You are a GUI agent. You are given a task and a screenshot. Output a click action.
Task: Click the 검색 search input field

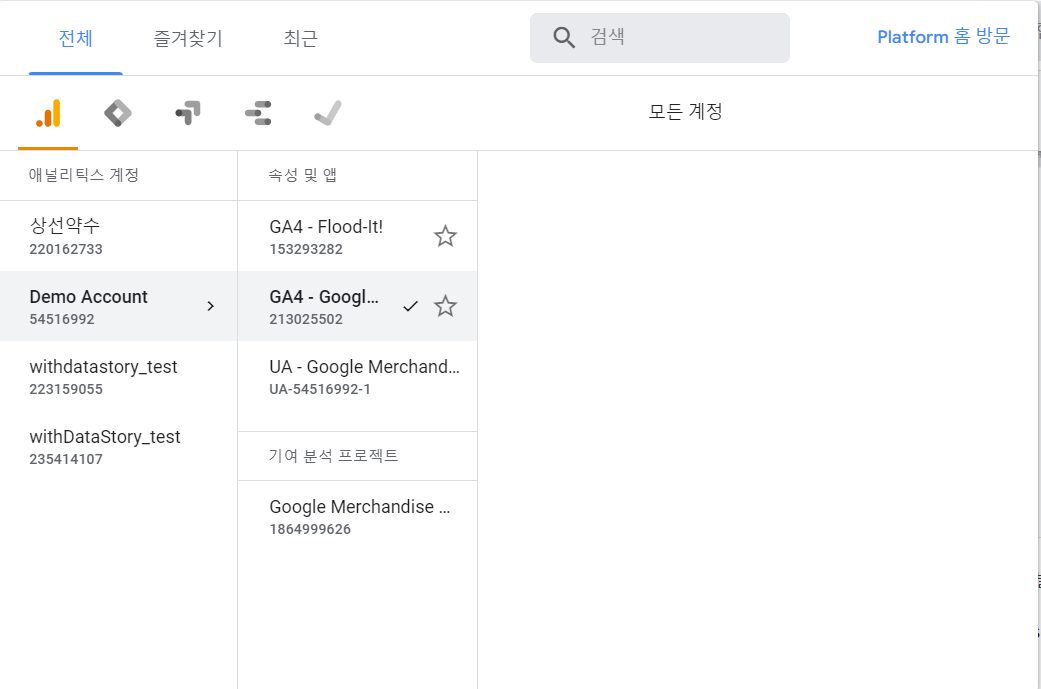(x=660, y=38)
